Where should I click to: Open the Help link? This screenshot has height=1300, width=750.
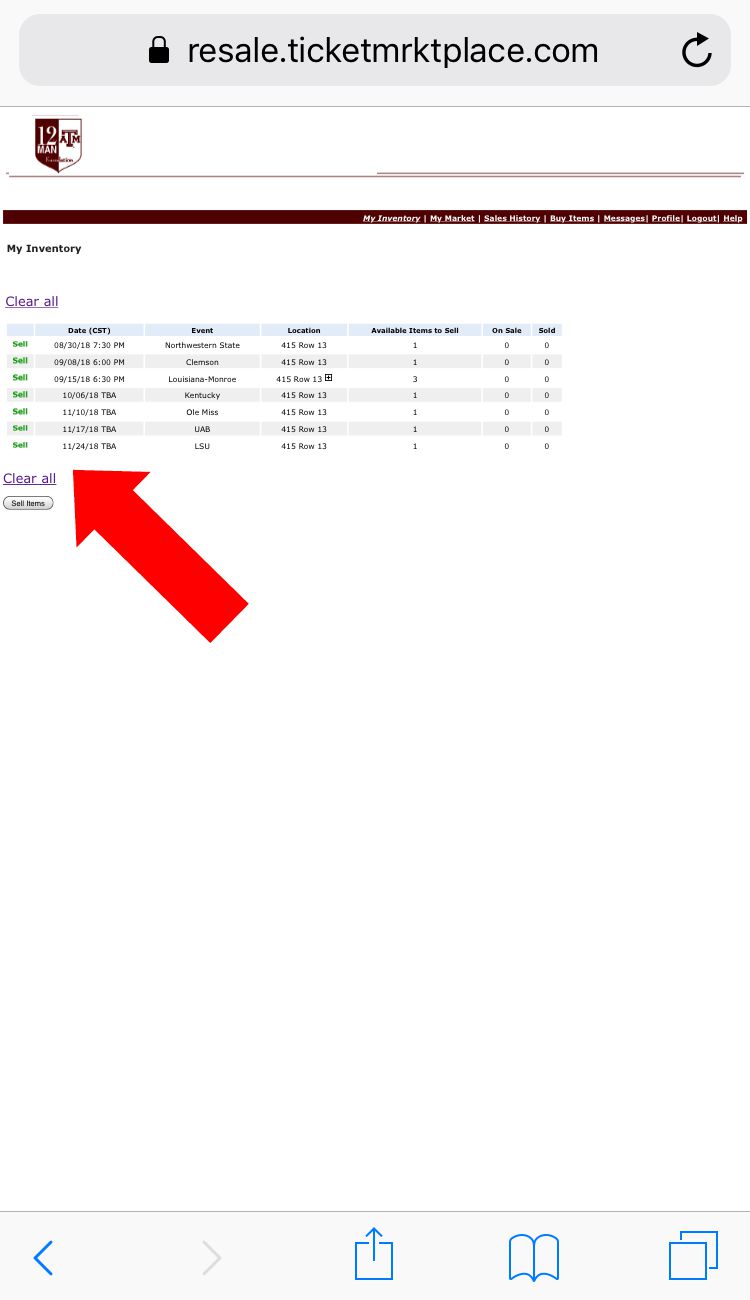pos(733,218)
